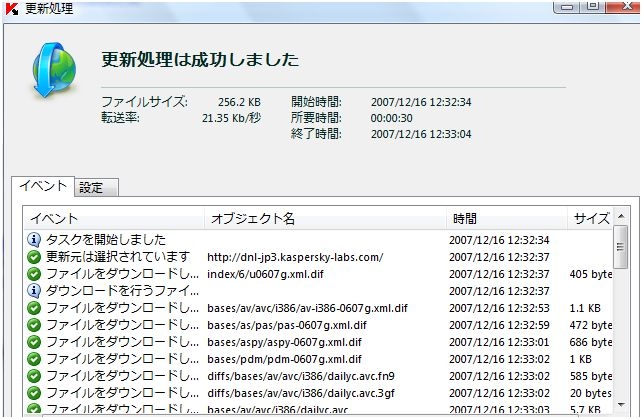Image resolution: width=642 pixels, height=419 pixels.
Task: Click check icon in av-i386-0607g.xml.dif row
Action: pyautogui.click(x=34, y=308)
